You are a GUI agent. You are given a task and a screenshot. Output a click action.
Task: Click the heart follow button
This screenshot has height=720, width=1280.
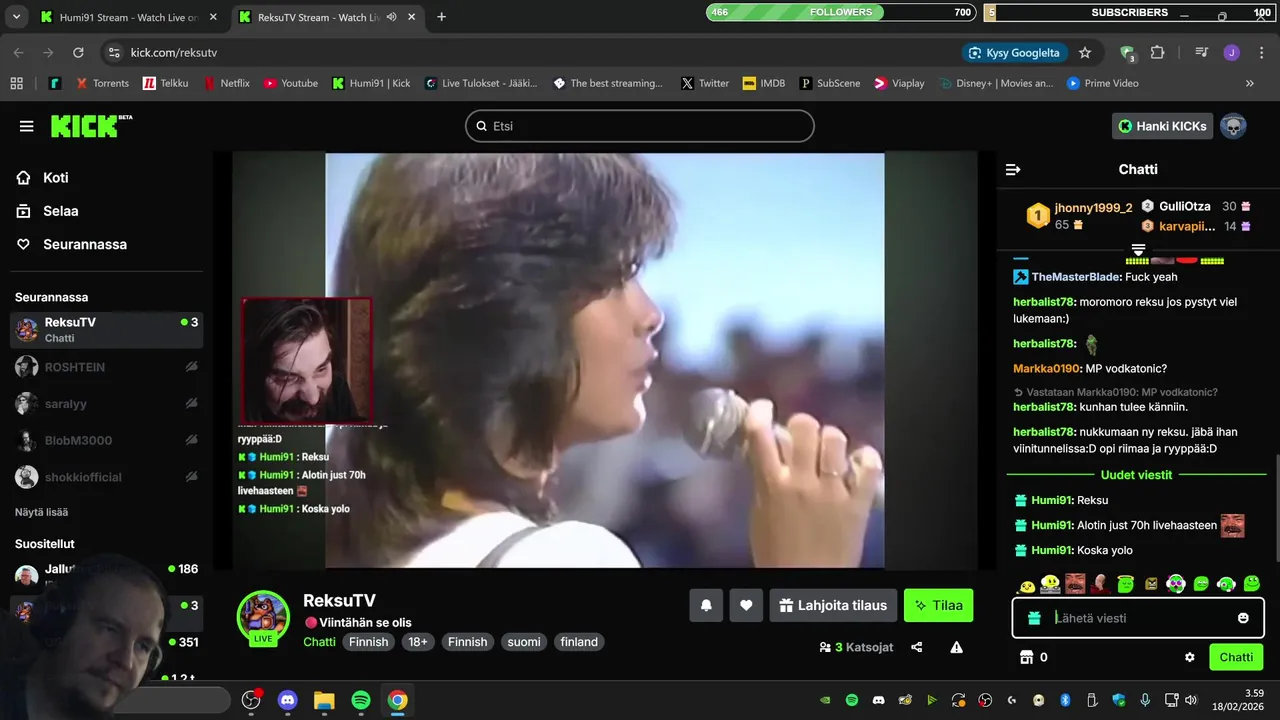click(x=746, y=605)
